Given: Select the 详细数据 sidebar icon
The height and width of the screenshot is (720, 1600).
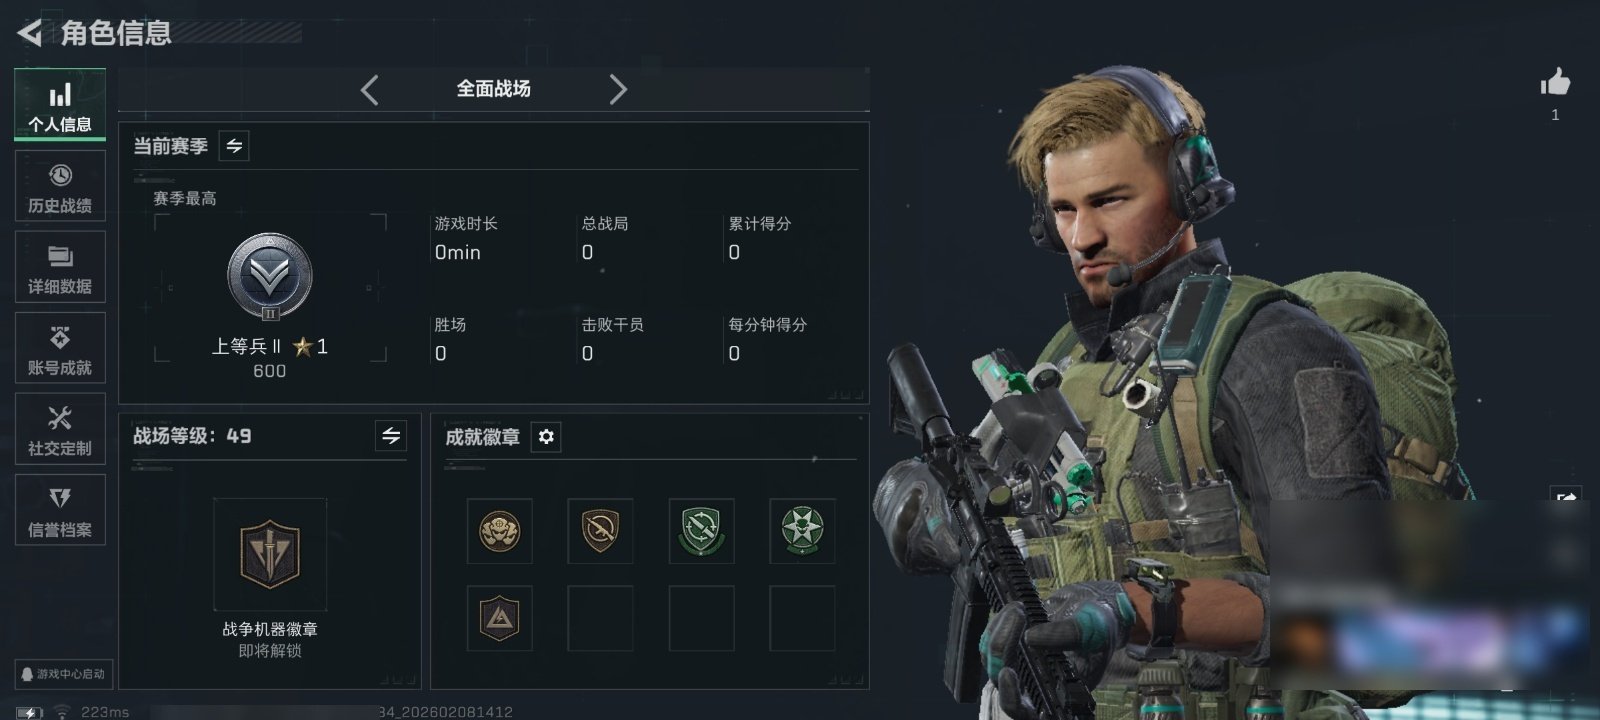Looking at the screenshot, I should (x=60, y=267).
